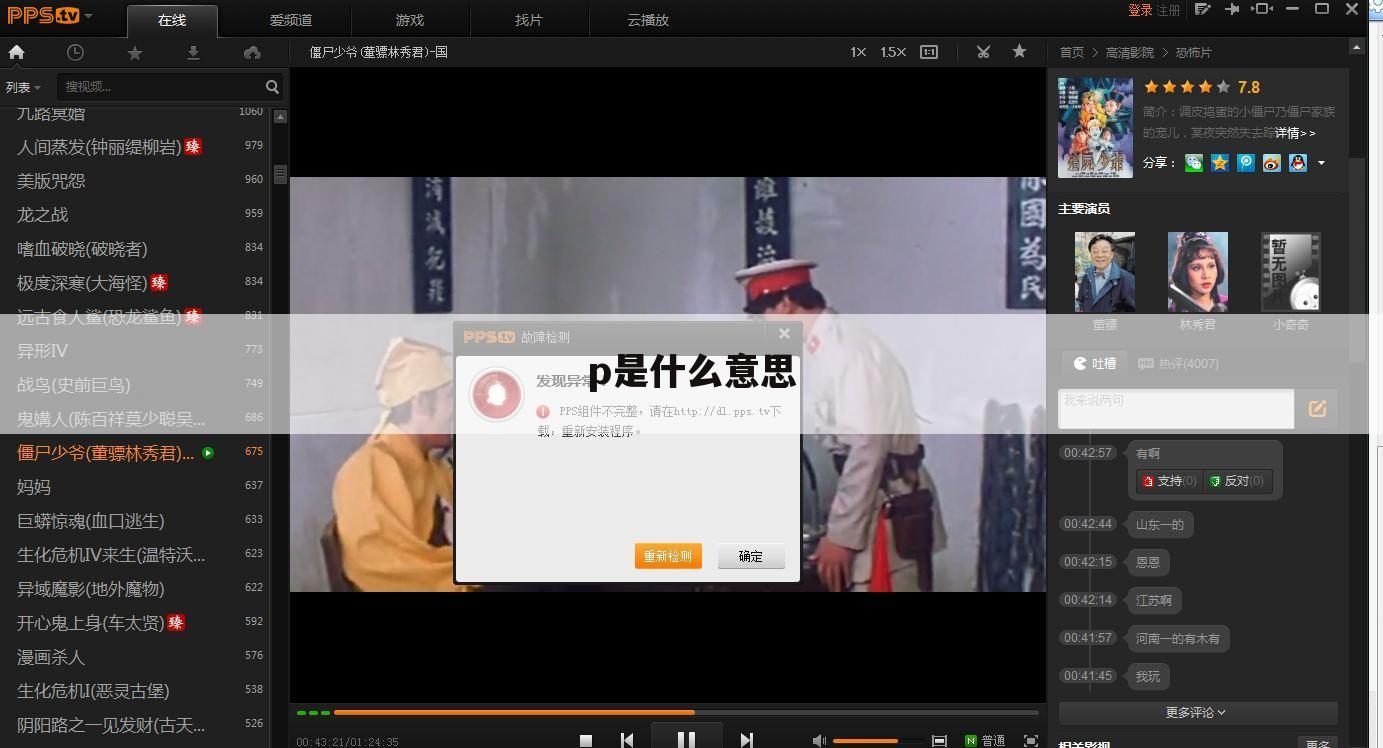This screenshot has height=748, width=1383.
Task: Open PPS.tv logo main menu arrow
Action: pos(89,16)
